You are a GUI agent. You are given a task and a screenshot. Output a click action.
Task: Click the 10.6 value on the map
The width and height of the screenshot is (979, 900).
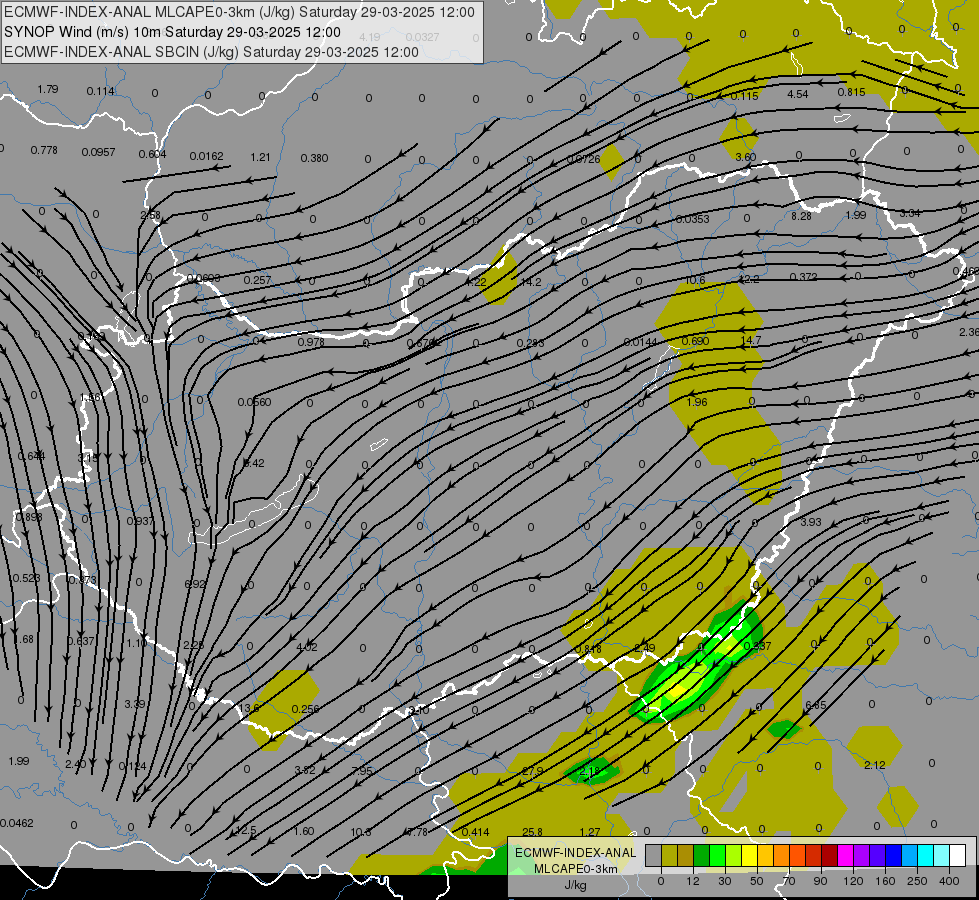pyautogui.click(x=695, y=280)
